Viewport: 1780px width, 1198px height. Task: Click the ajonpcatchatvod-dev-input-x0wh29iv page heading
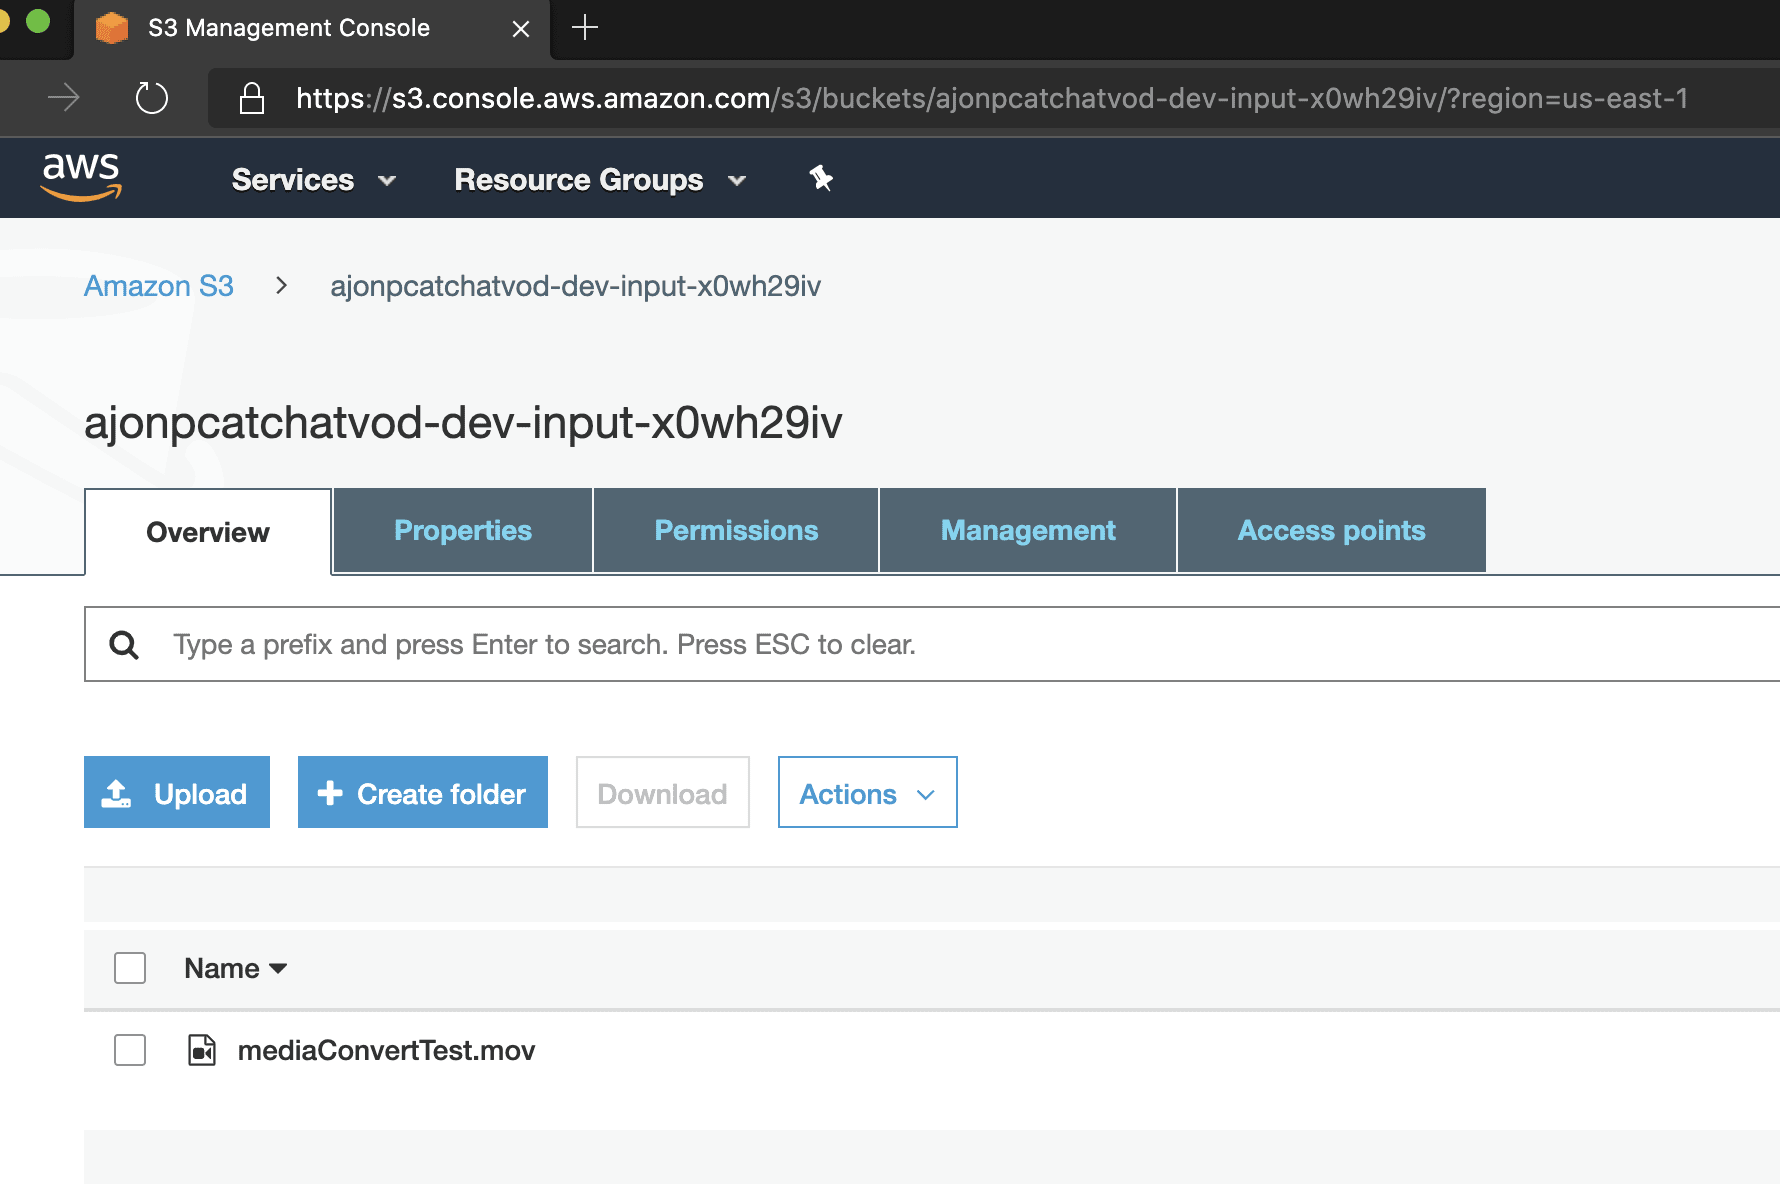(x=463, y=422)
